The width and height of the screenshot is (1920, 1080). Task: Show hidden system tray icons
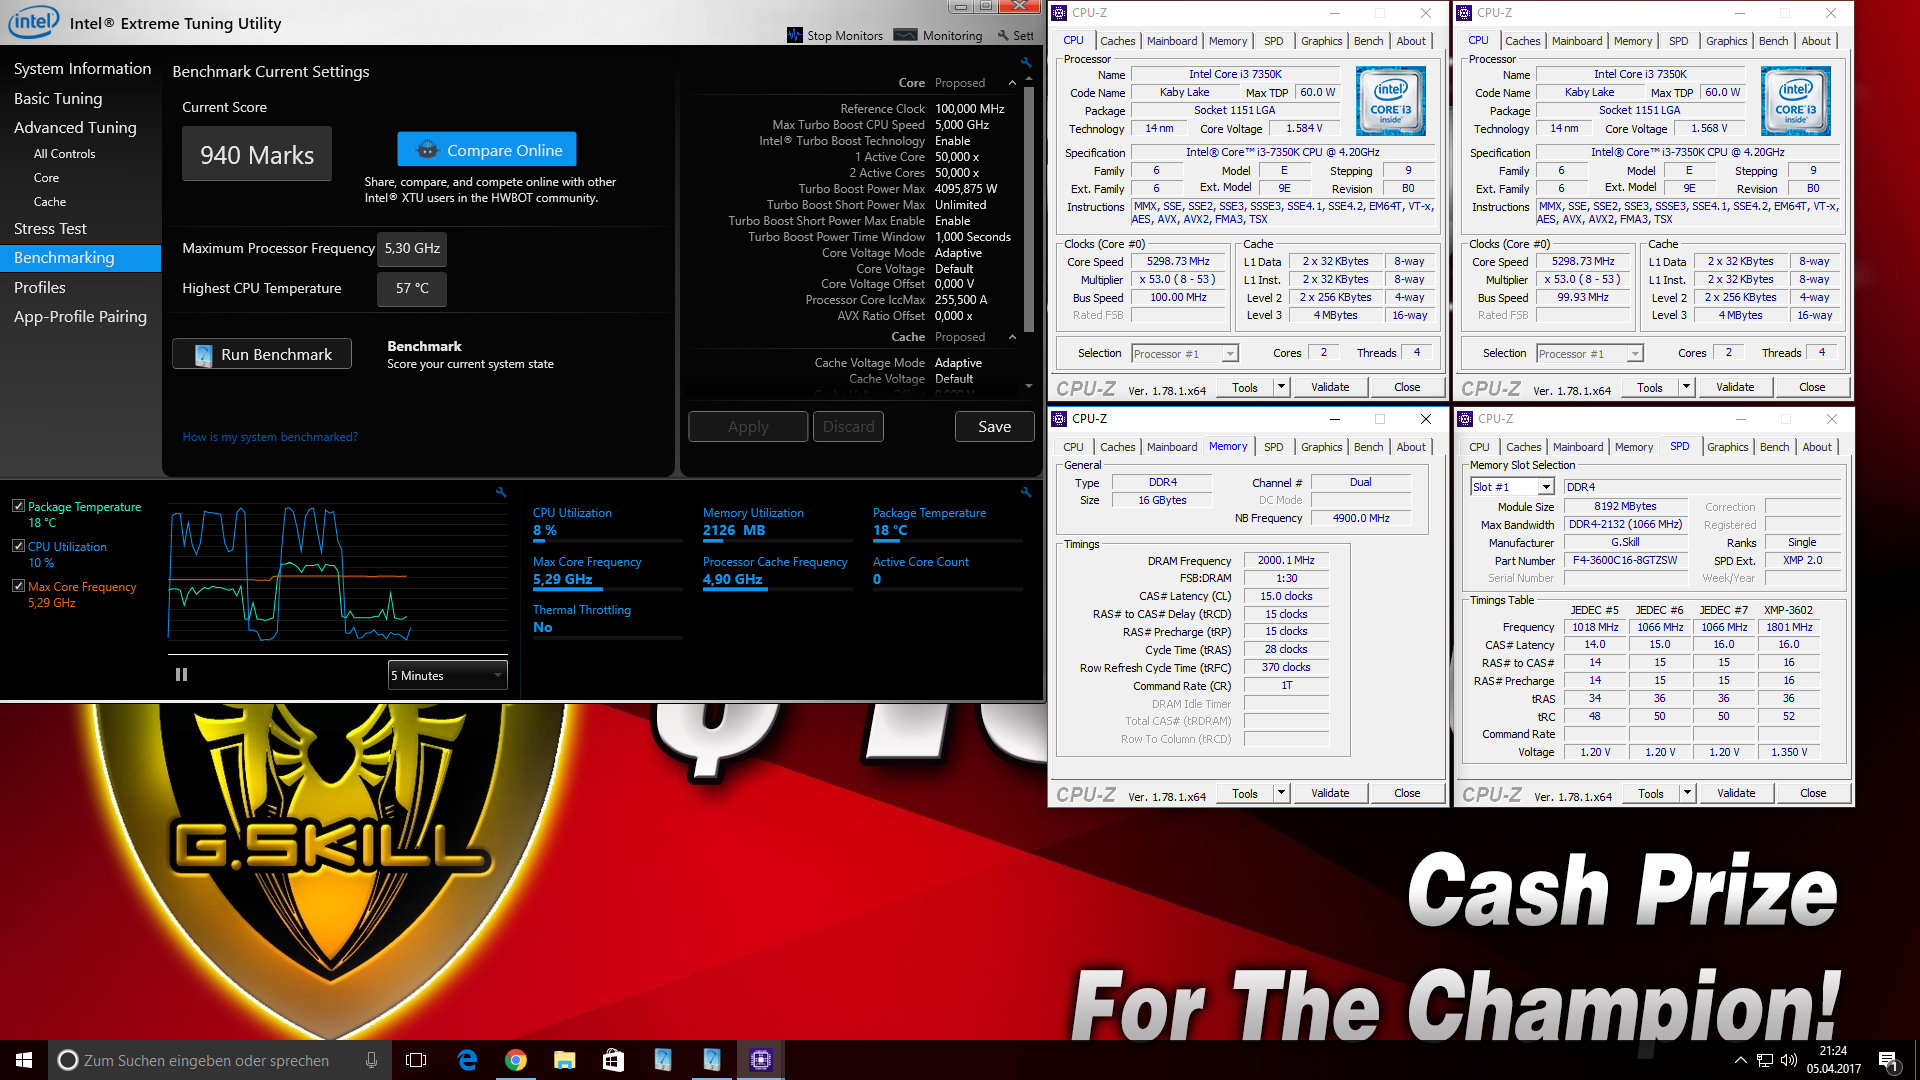click(x=1741, y=1060)
